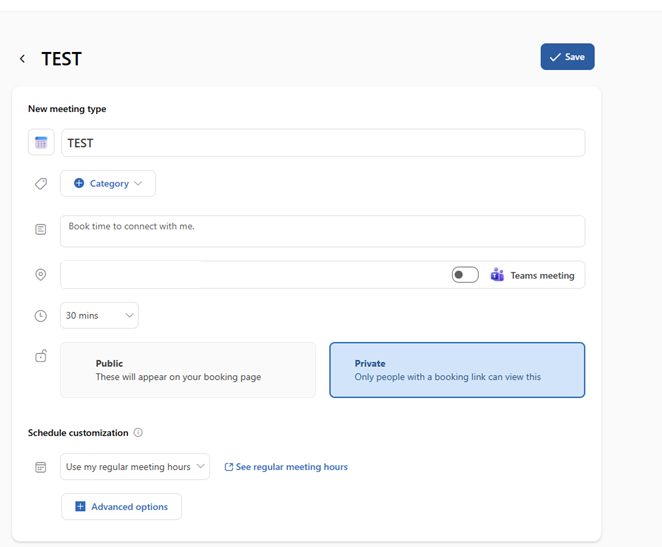Viewport: 662px width, 547px height.
Task: Expand Advanced options
Action: point(121,507)
